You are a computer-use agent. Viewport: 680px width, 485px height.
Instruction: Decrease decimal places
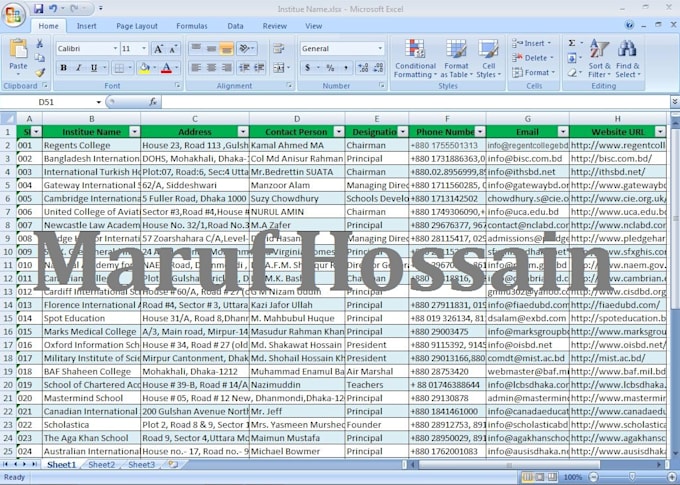point(378,68)
